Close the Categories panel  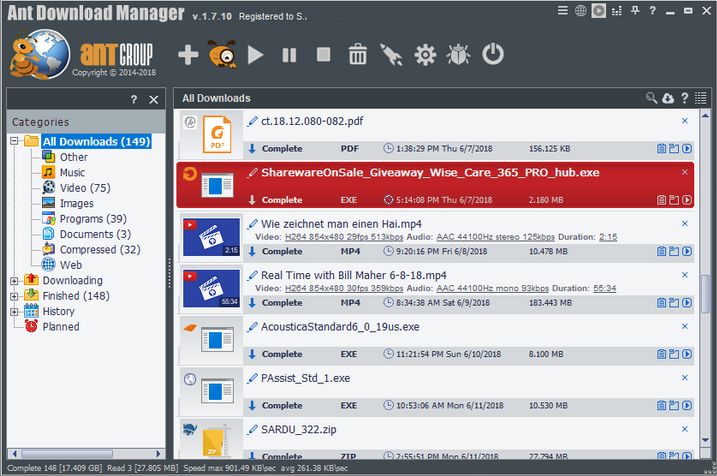click(154, 100)
